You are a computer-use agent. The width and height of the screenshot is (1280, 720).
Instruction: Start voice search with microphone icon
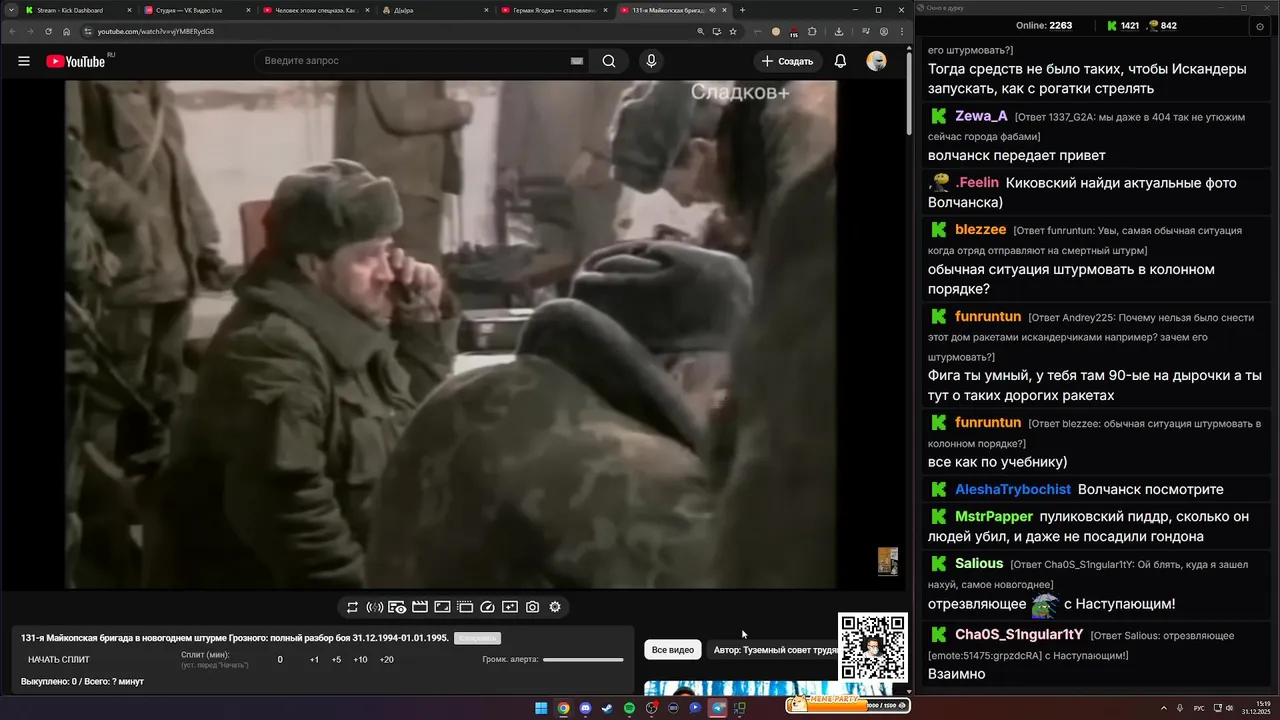tap(651, 61)
